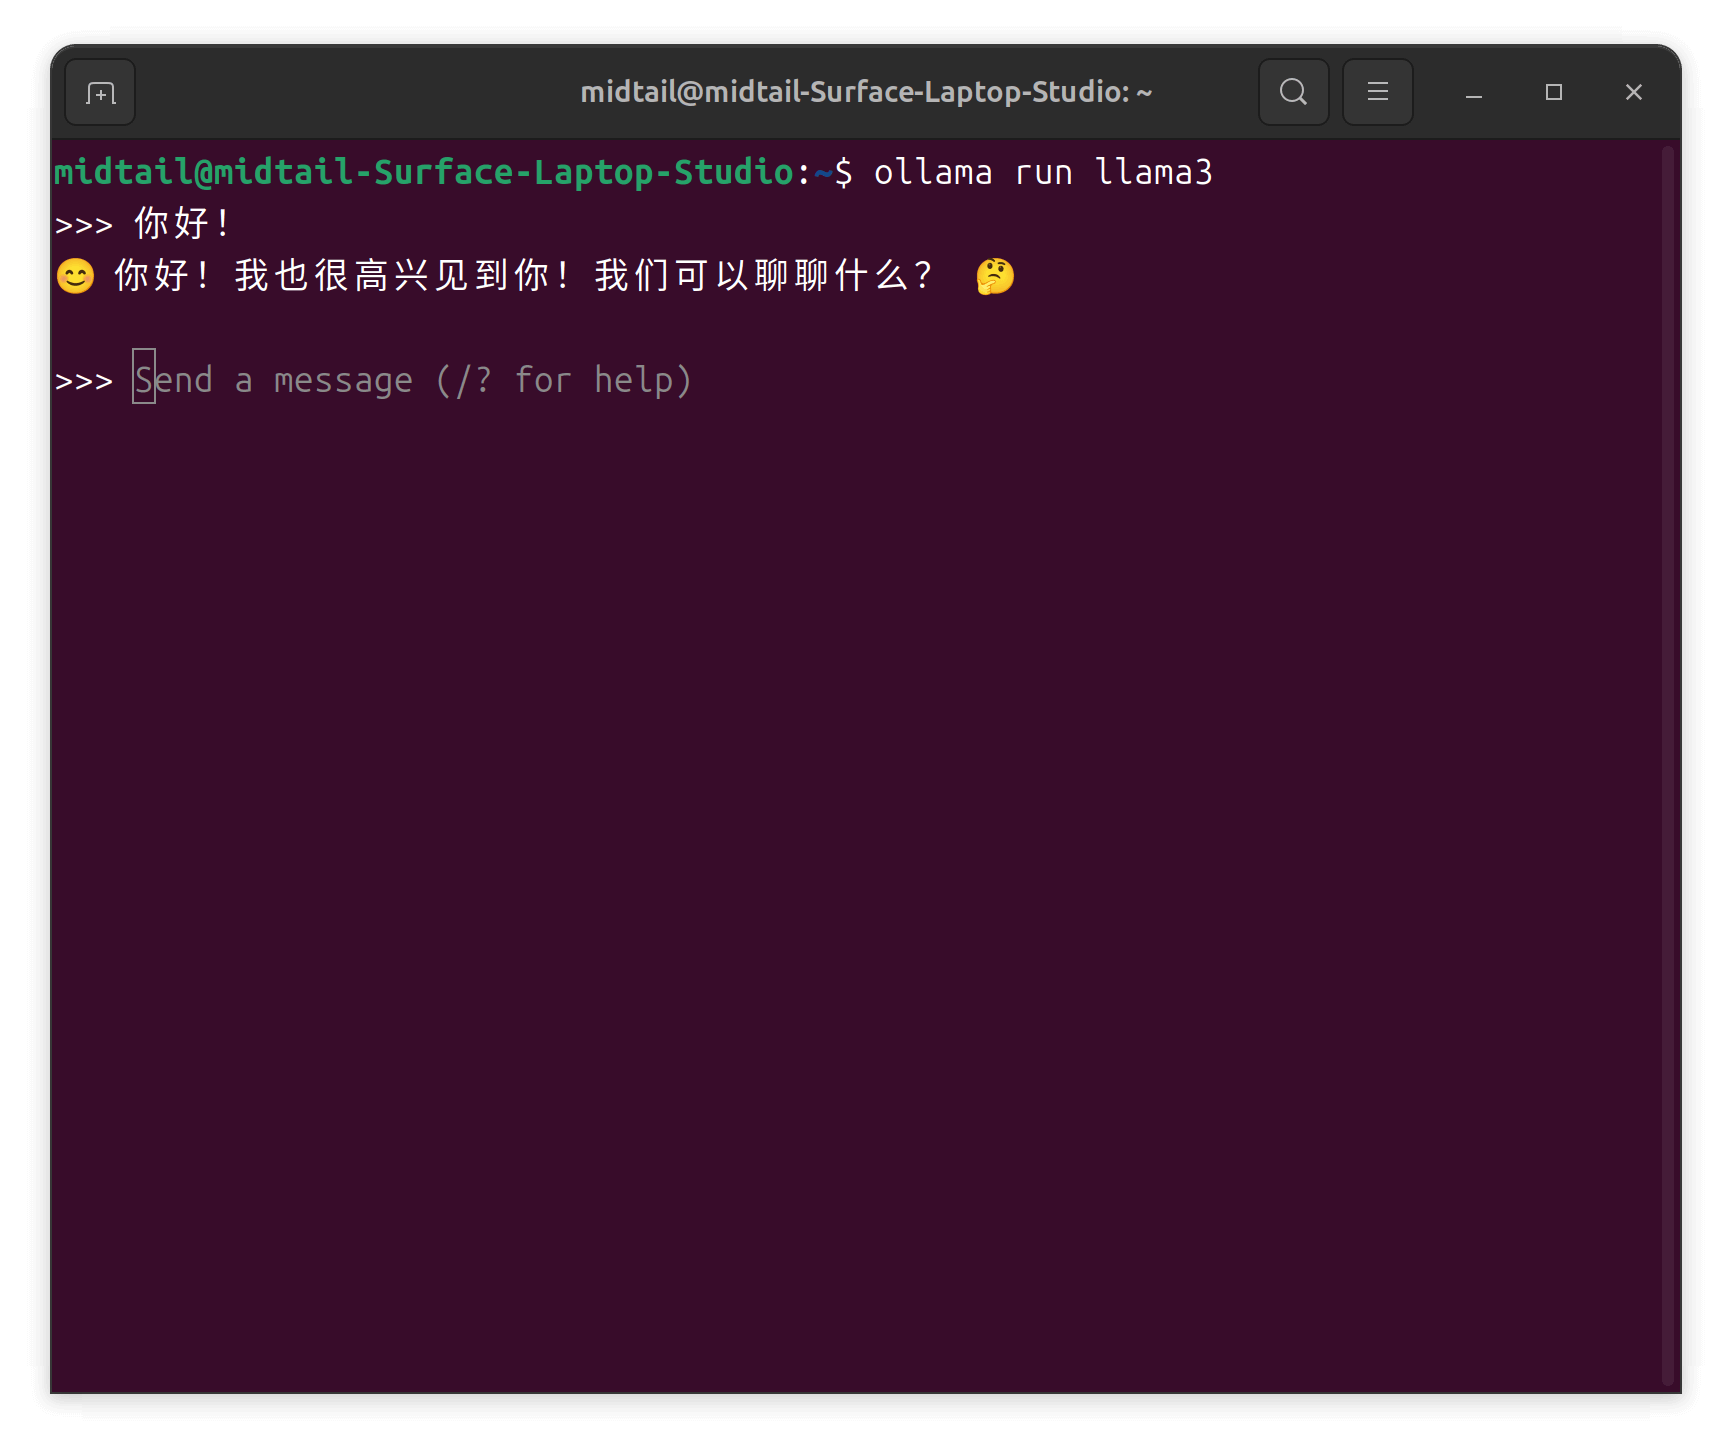Open a new terminal tab

(x=100, y=93)
